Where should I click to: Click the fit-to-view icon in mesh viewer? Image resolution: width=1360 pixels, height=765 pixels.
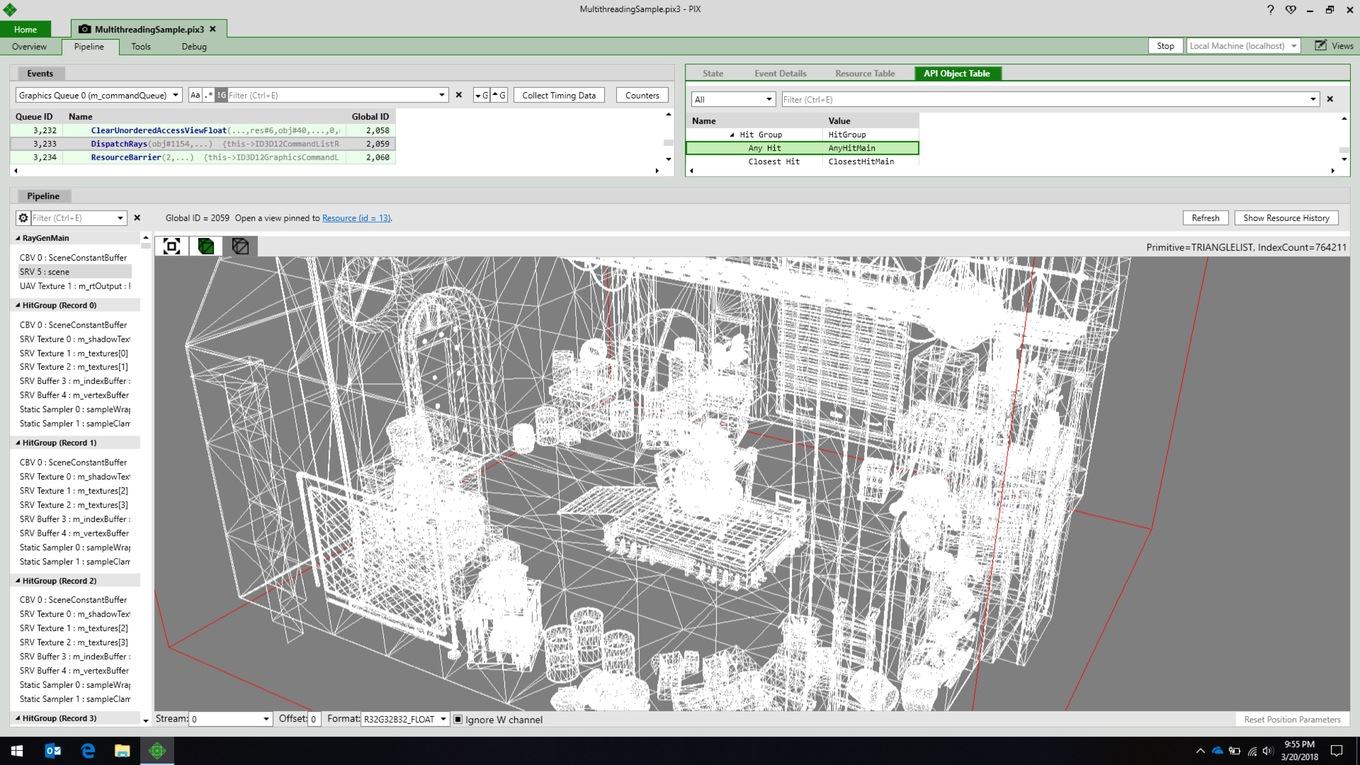(172, 246)
